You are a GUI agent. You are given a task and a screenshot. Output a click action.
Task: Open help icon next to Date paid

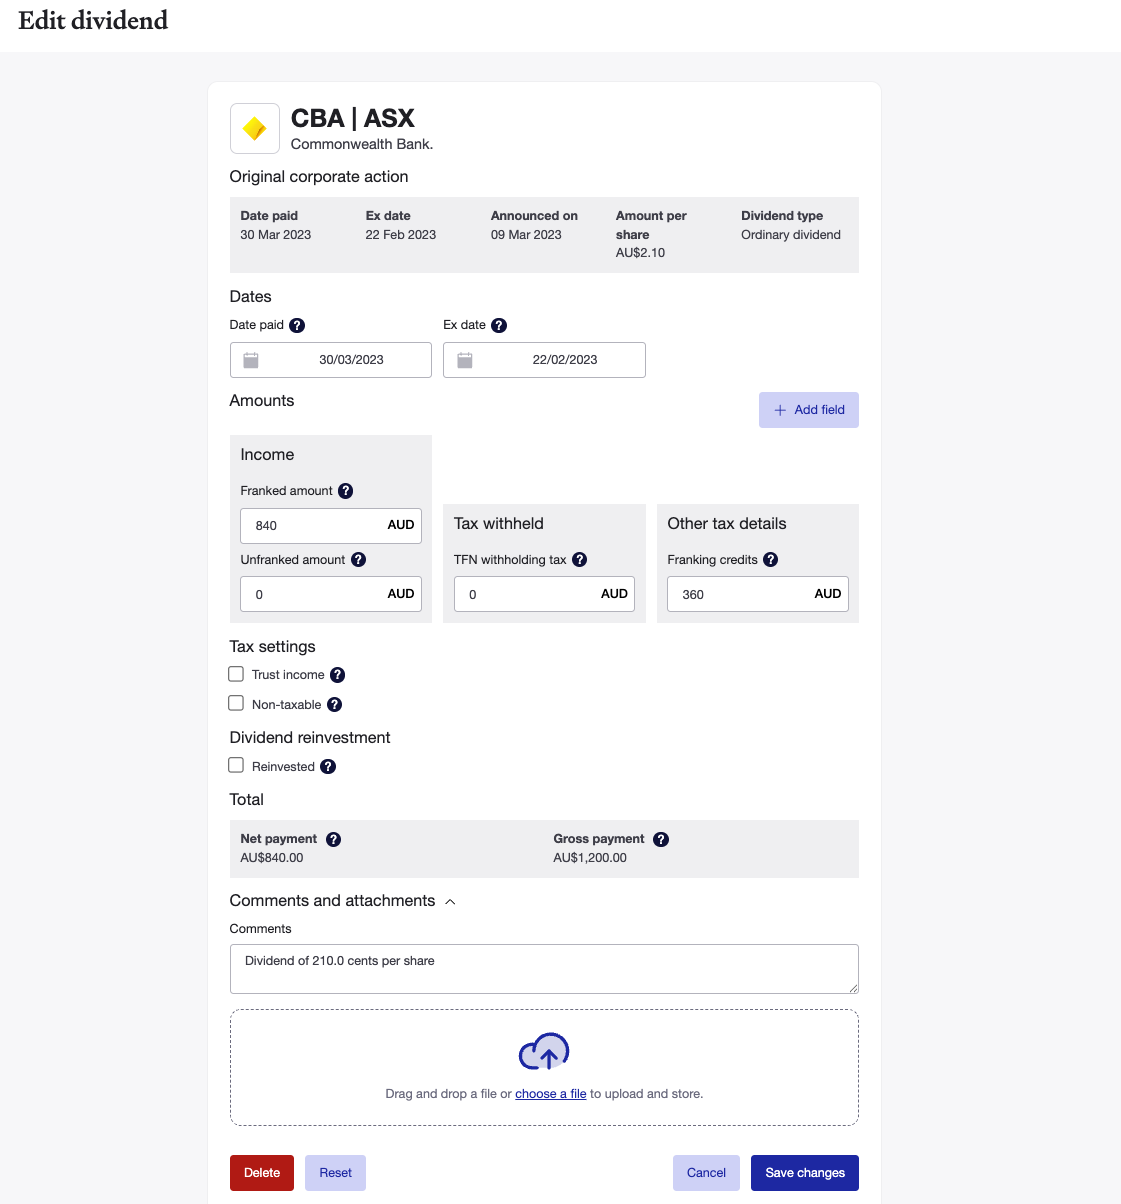297,325
